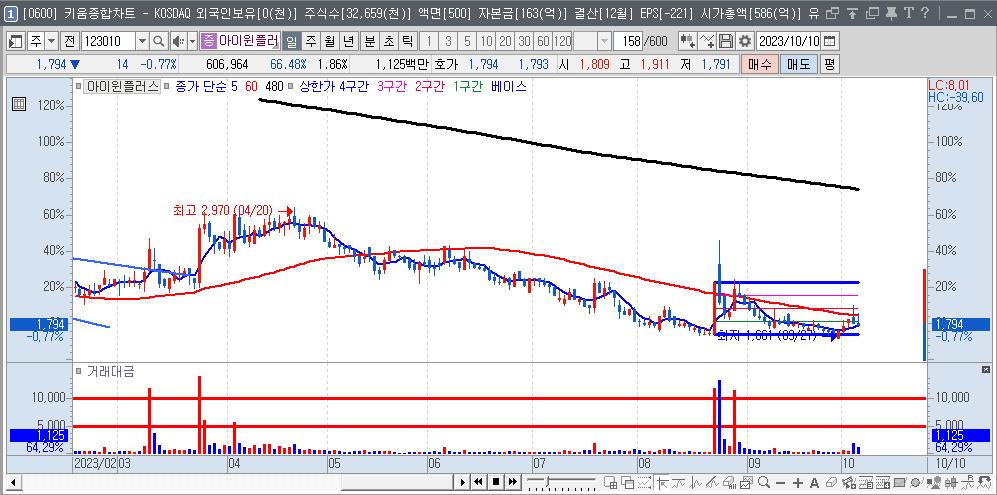
Task: Click the 2023/10/10 date input field
Action: tap(788, 41)
